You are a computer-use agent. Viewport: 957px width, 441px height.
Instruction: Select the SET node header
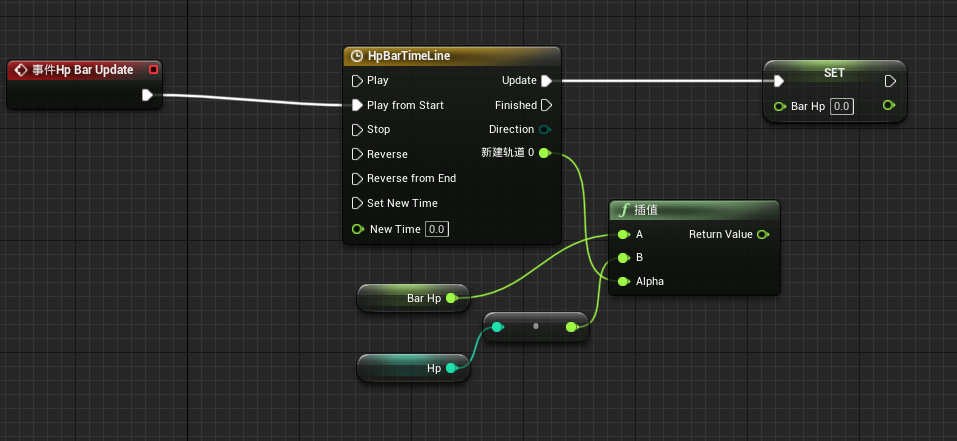(833, 73)
